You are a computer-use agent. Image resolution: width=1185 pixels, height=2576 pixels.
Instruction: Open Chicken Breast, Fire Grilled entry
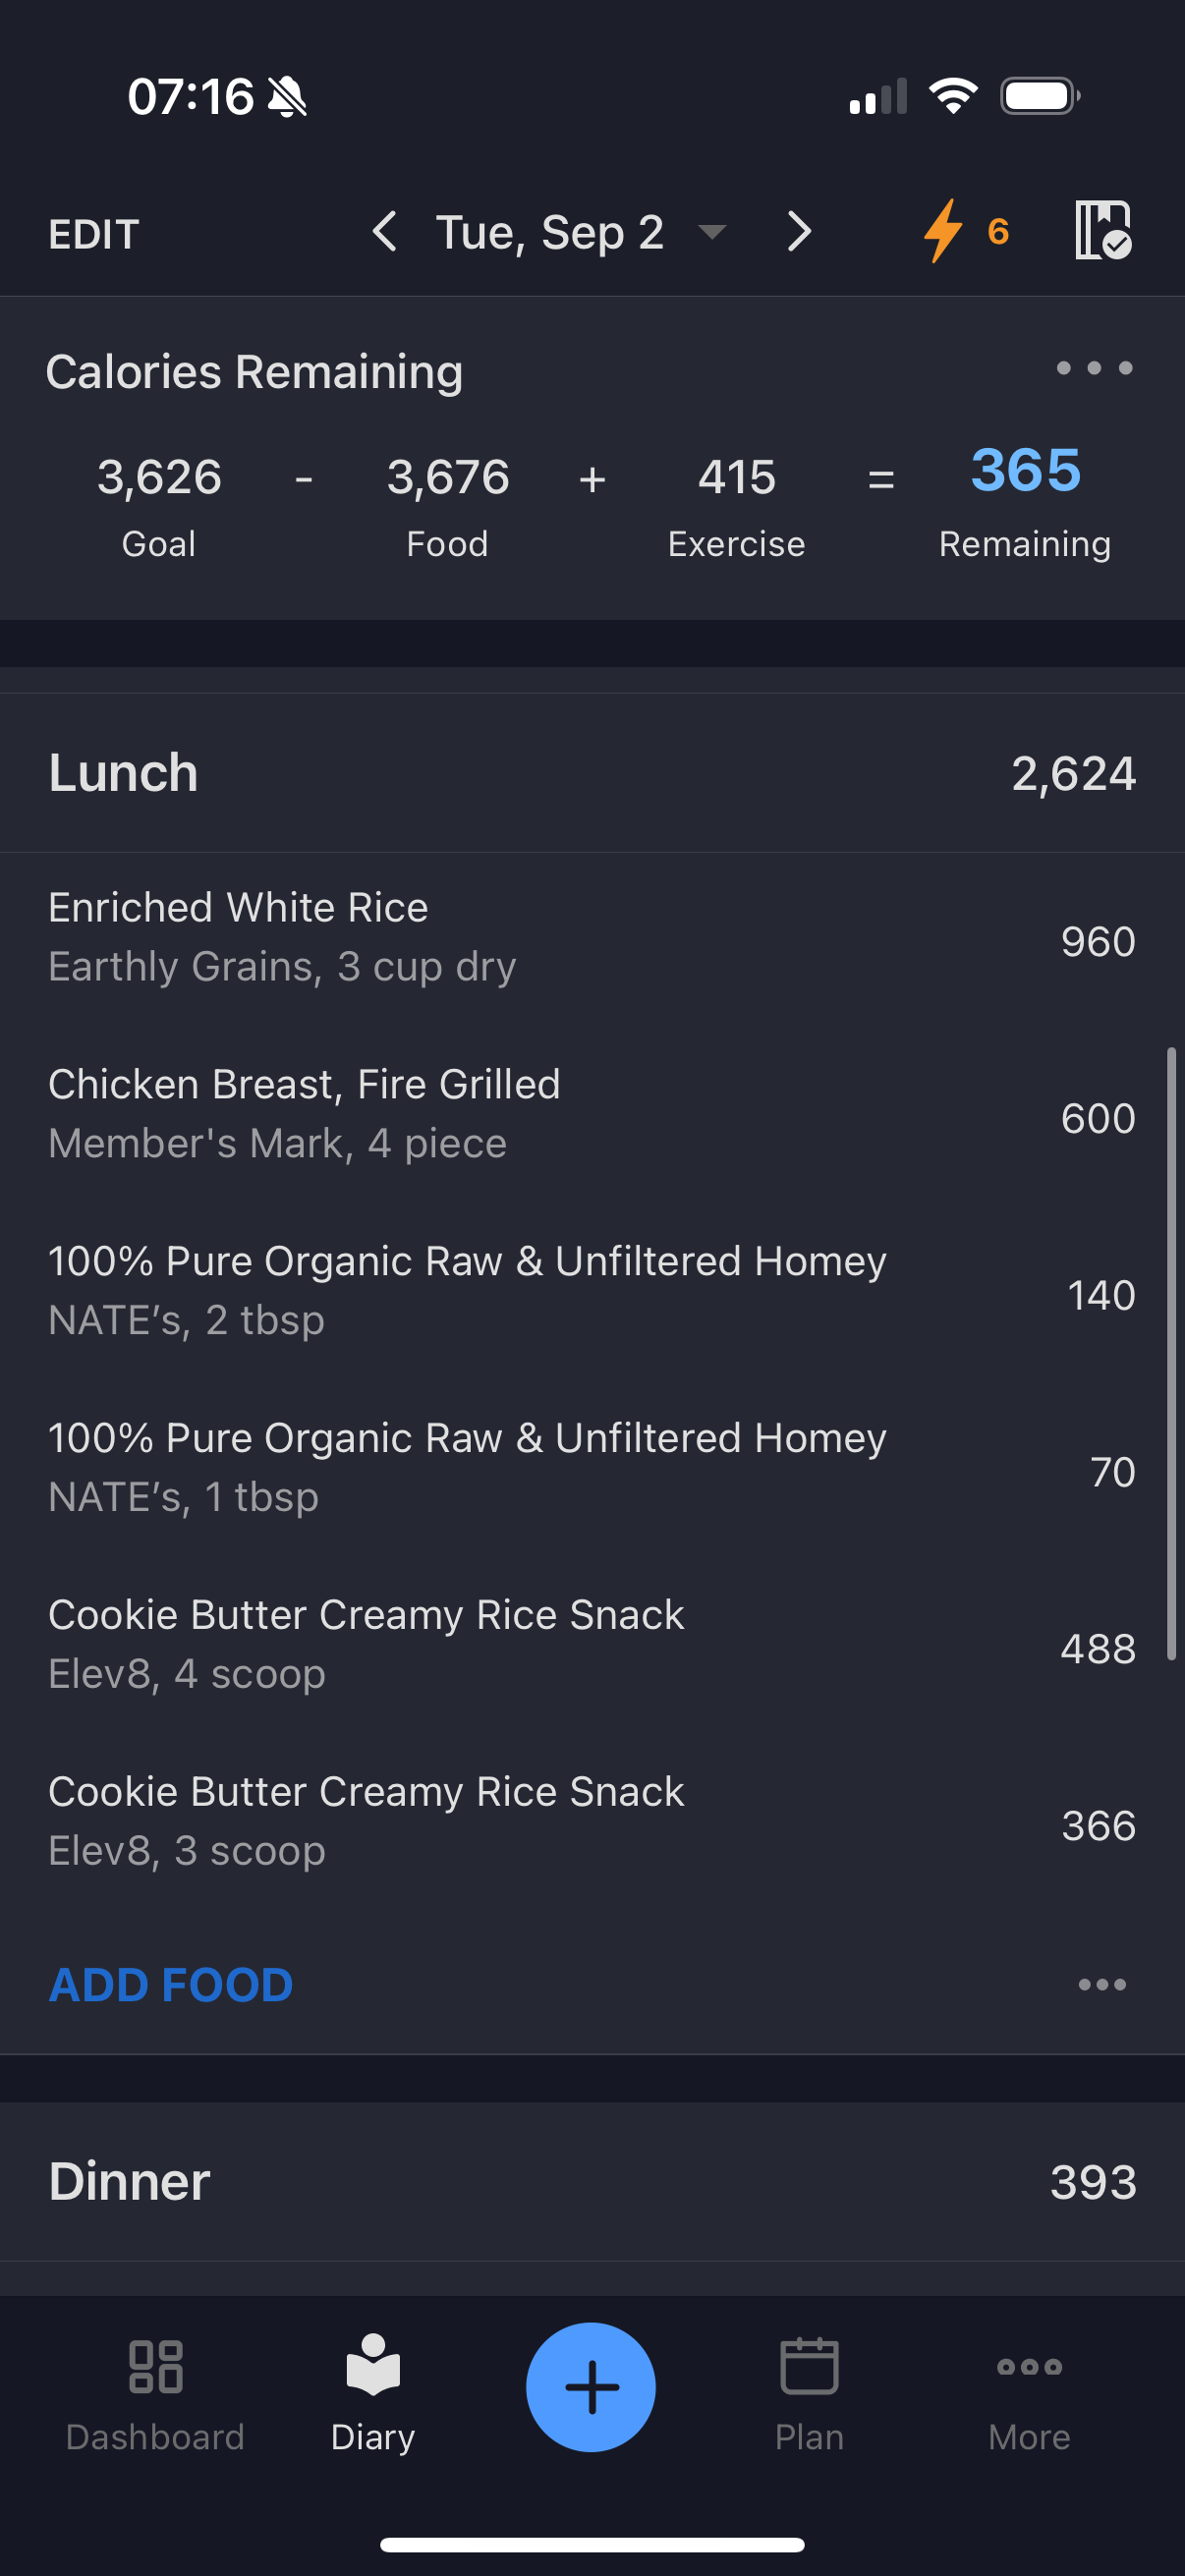coord(592,1115)
